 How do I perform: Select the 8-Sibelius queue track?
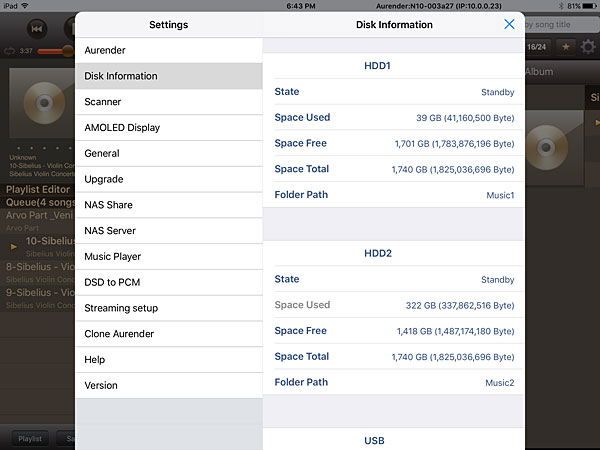pyautogui.click(x=38, y=272)
